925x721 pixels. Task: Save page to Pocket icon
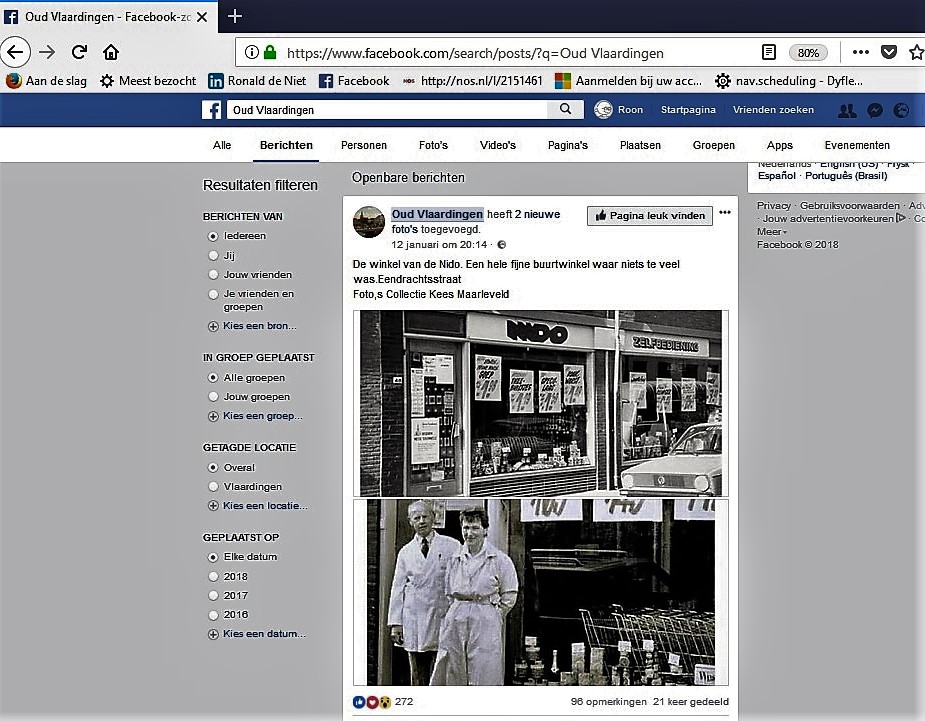[x=889, y=53]
